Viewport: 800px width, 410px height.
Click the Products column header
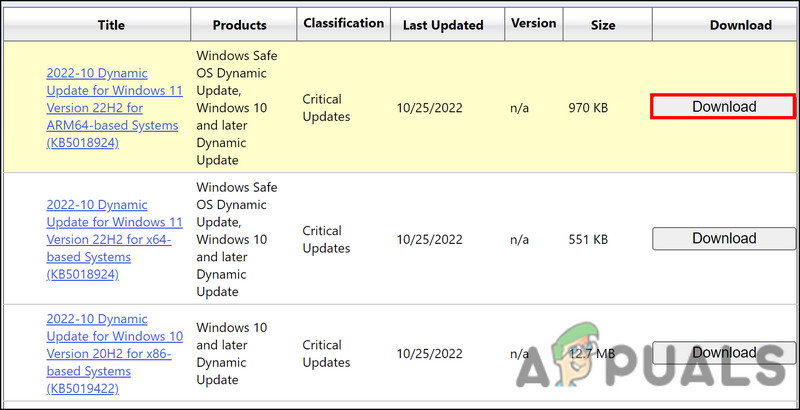click(x=239, y=25)
